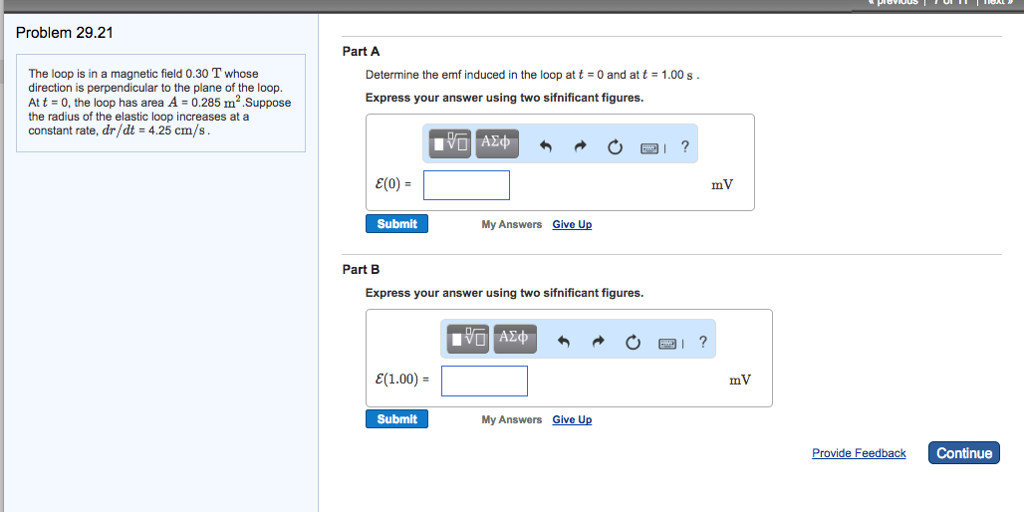This screenshot has width=1024, height=512.
Task: Open the Provide Feedback link
Action: pos(859,453)
